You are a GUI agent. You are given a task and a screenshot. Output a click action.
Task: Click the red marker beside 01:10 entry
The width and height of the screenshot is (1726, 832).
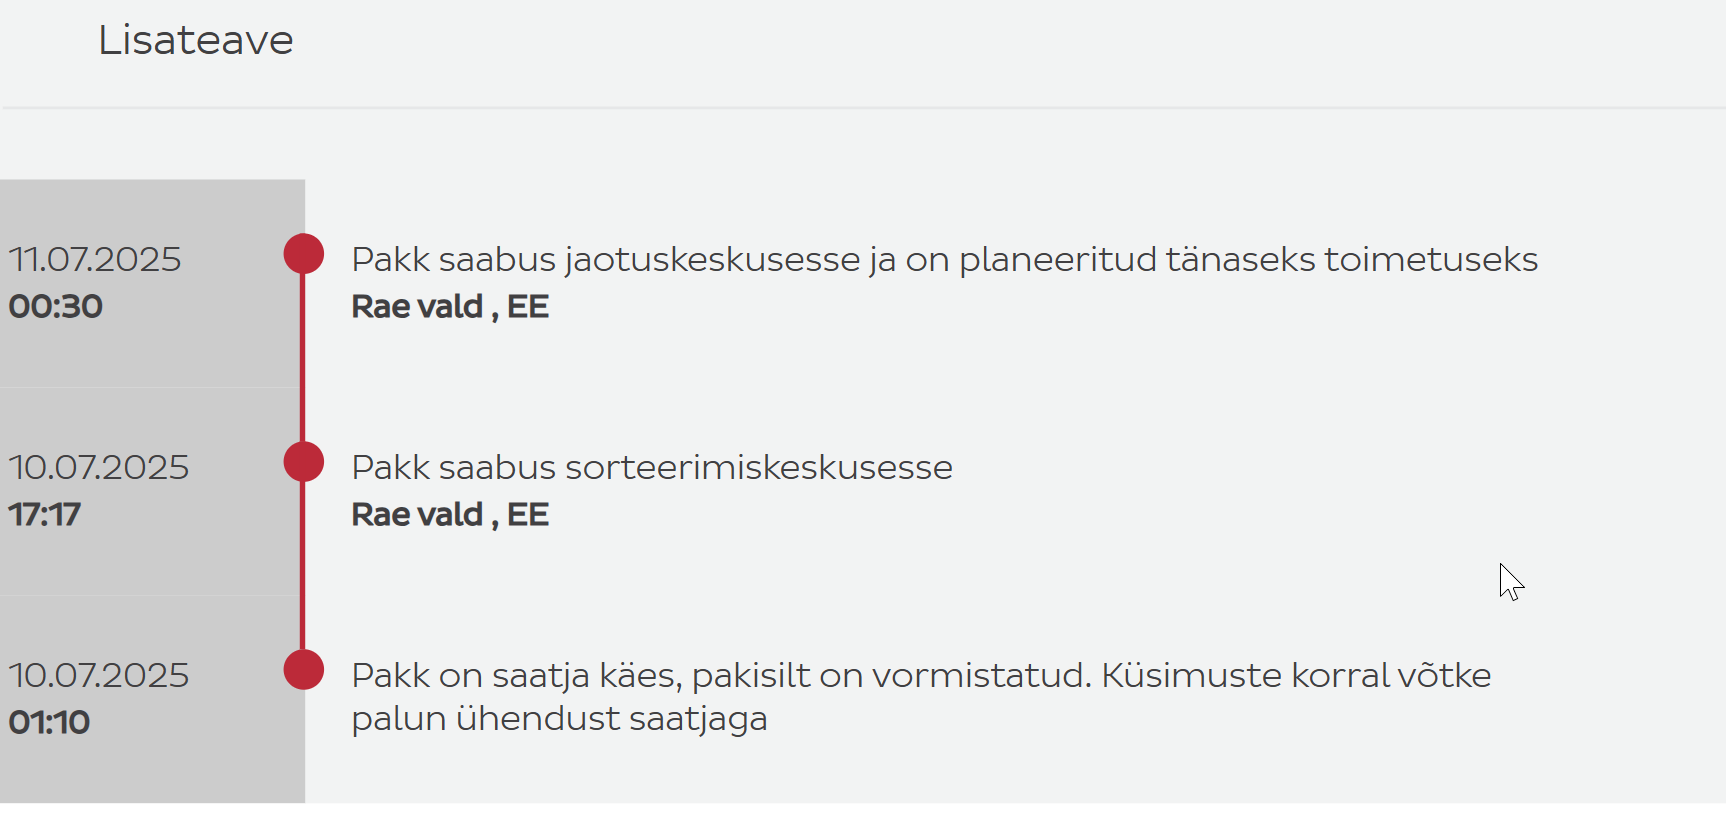point(303,670)
